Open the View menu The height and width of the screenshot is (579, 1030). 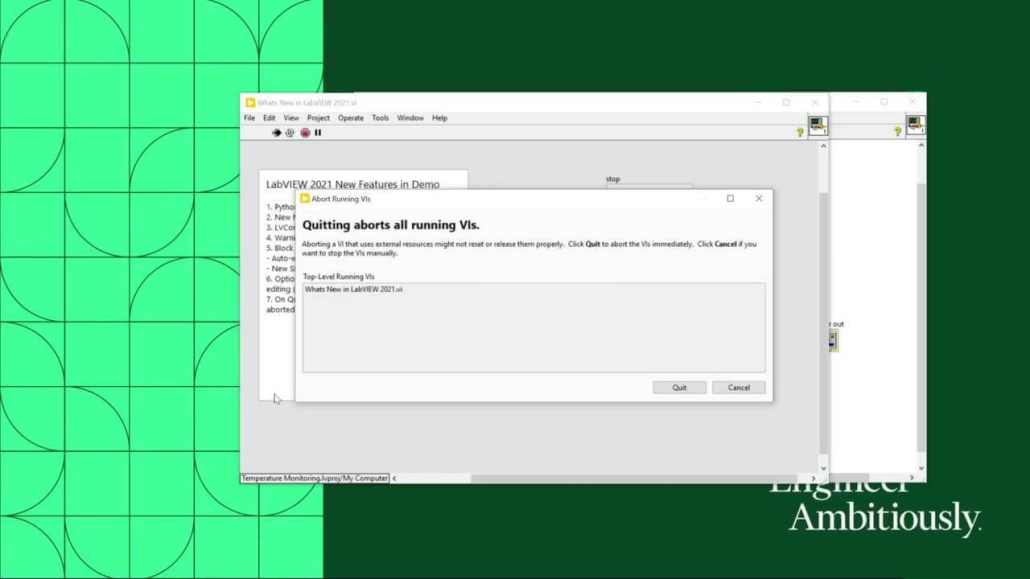coord(291,118)
